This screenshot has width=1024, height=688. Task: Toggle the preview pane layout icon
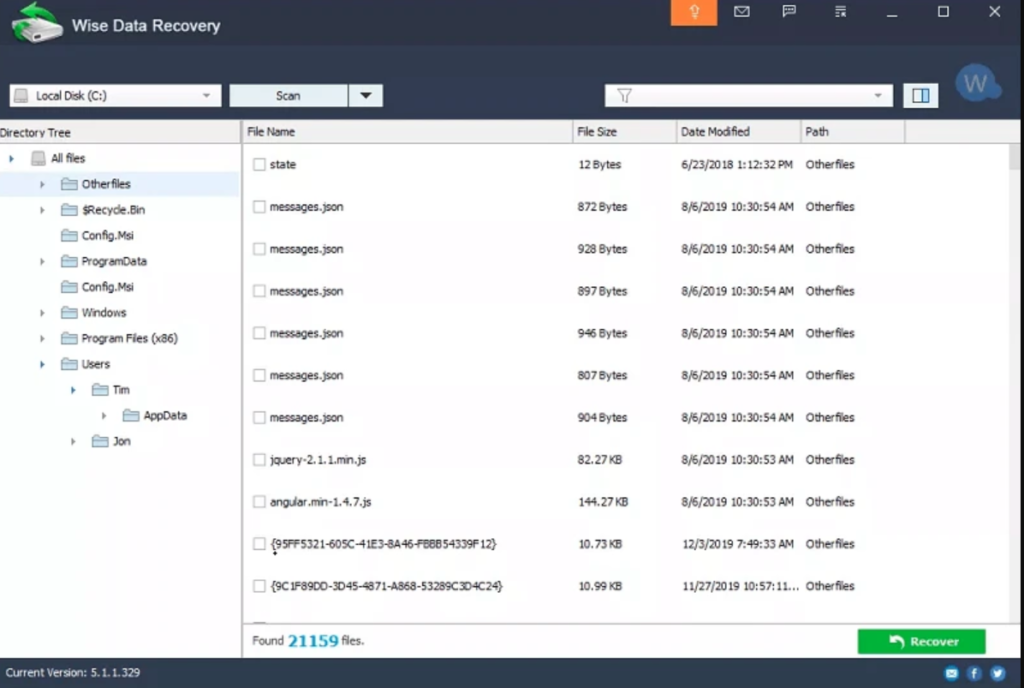(920, 96)
